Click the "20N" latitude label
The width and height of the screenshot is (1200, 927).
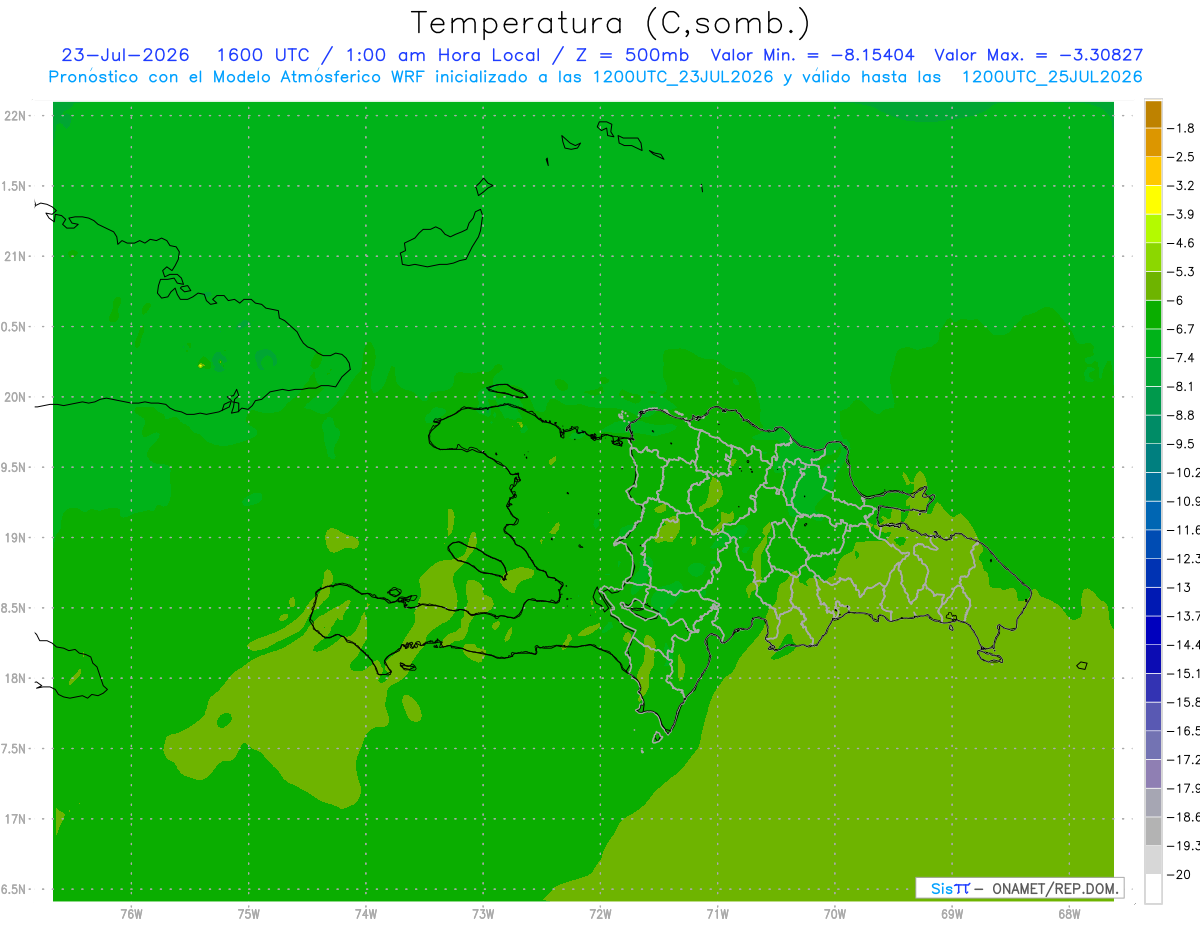(15, 398)
